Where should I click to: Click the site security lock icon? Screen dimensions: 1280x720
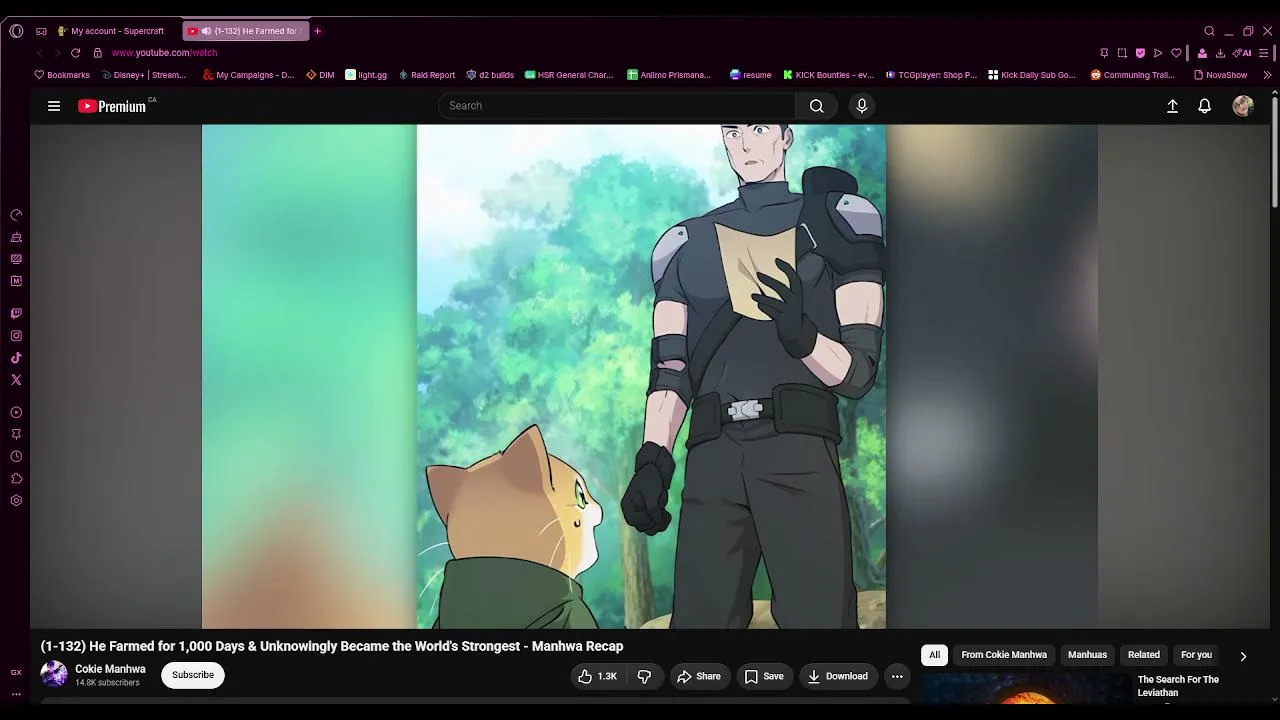(97, 53)
